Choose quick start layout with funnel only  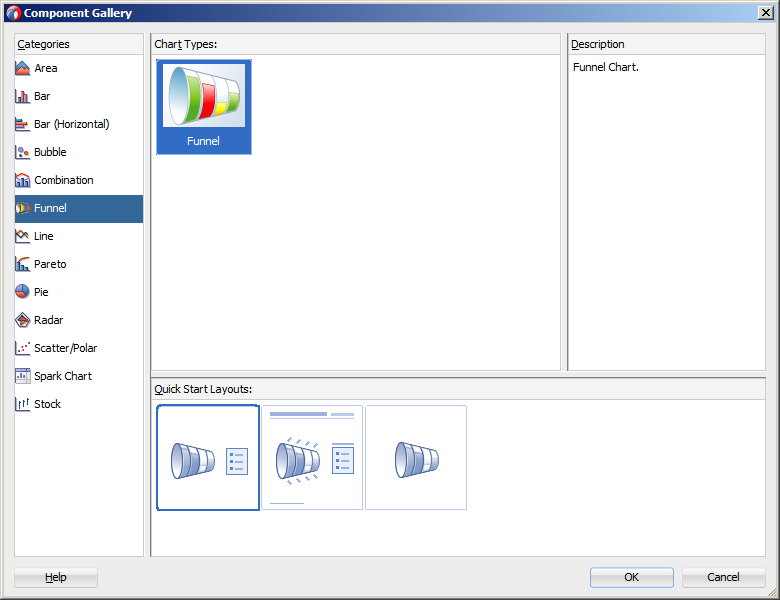pos(416,458)
